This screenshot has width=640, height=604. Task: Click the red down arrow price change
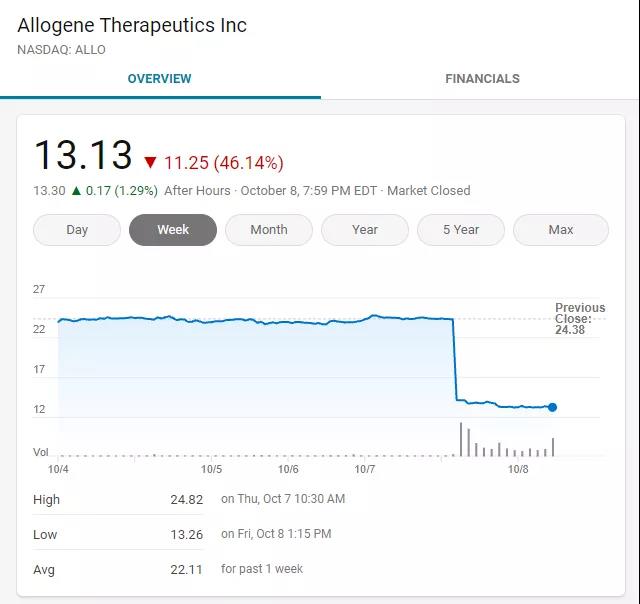pyautogui.click(x=150, y=163)
